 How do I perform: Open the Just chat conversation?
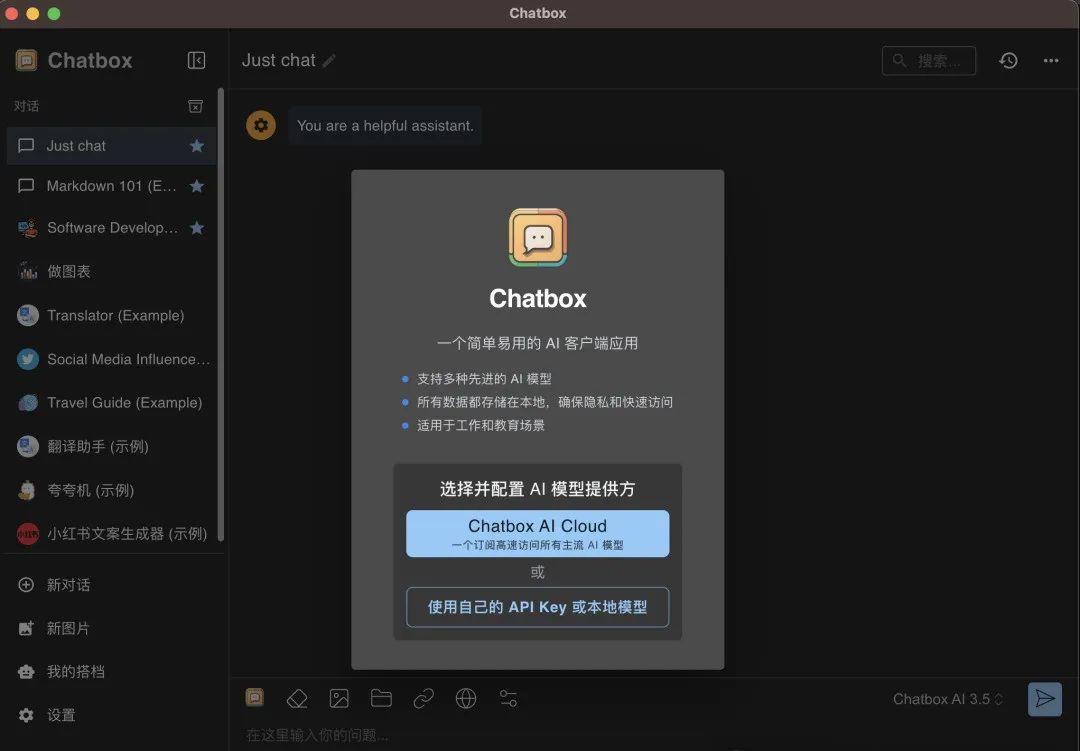(x=112, y=146)
